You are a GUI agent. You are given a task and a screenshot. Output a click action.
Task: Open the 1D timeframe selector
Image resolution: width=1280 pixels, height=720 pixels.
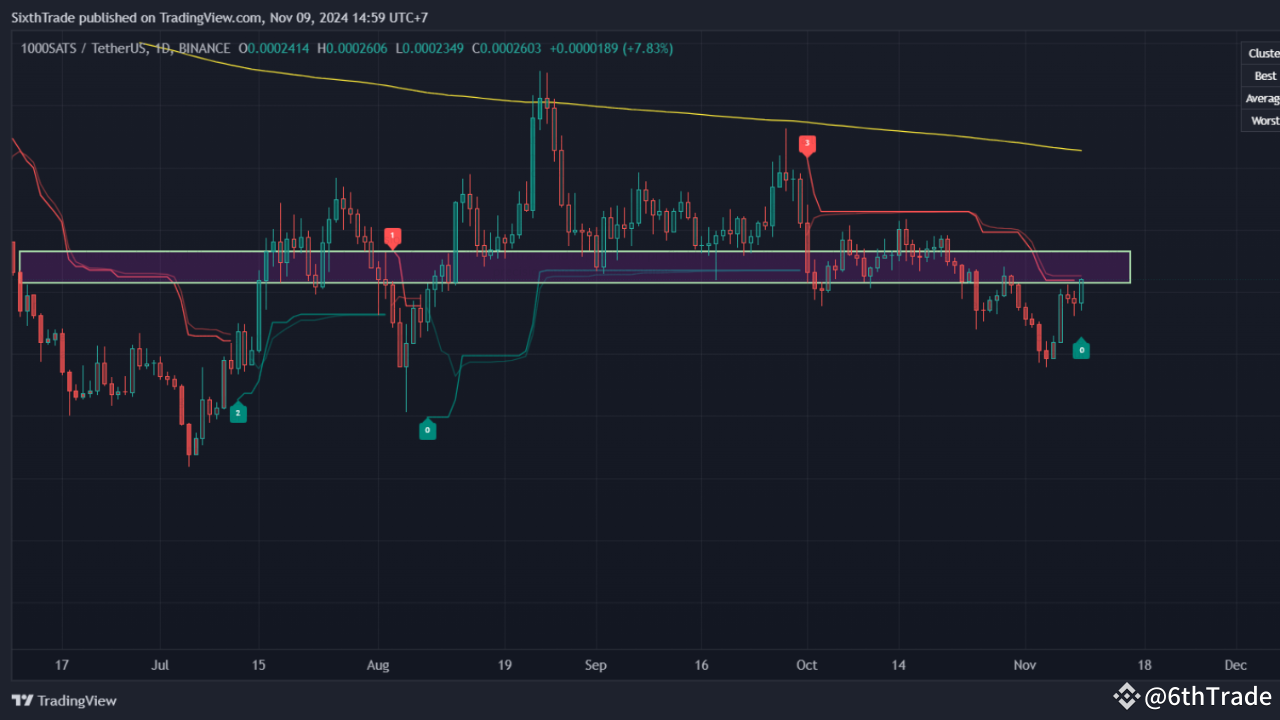(161, 47)
